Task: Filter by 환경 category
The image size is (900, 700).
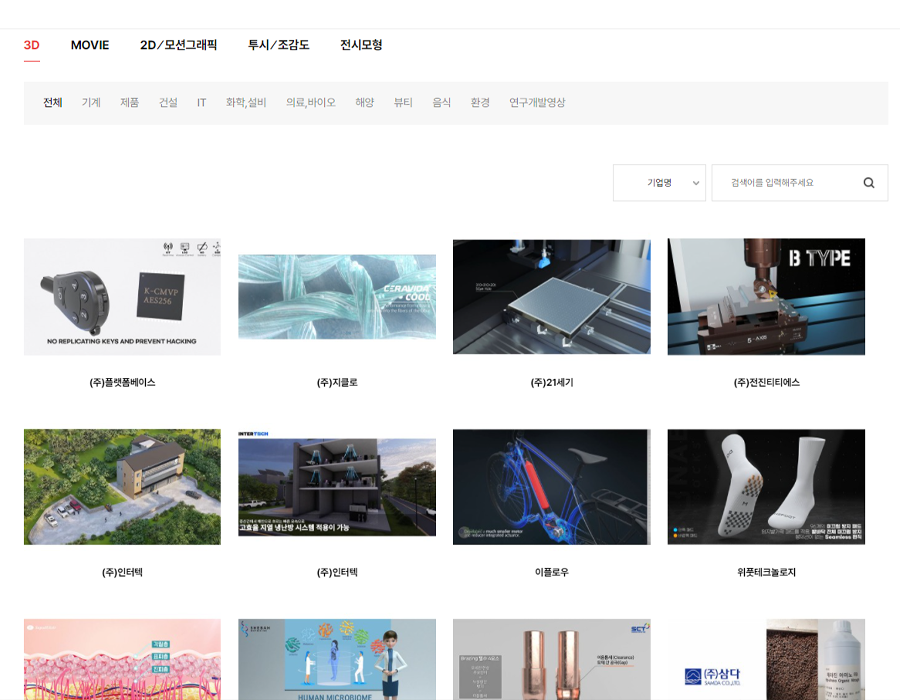Action: tap(480, 103)
